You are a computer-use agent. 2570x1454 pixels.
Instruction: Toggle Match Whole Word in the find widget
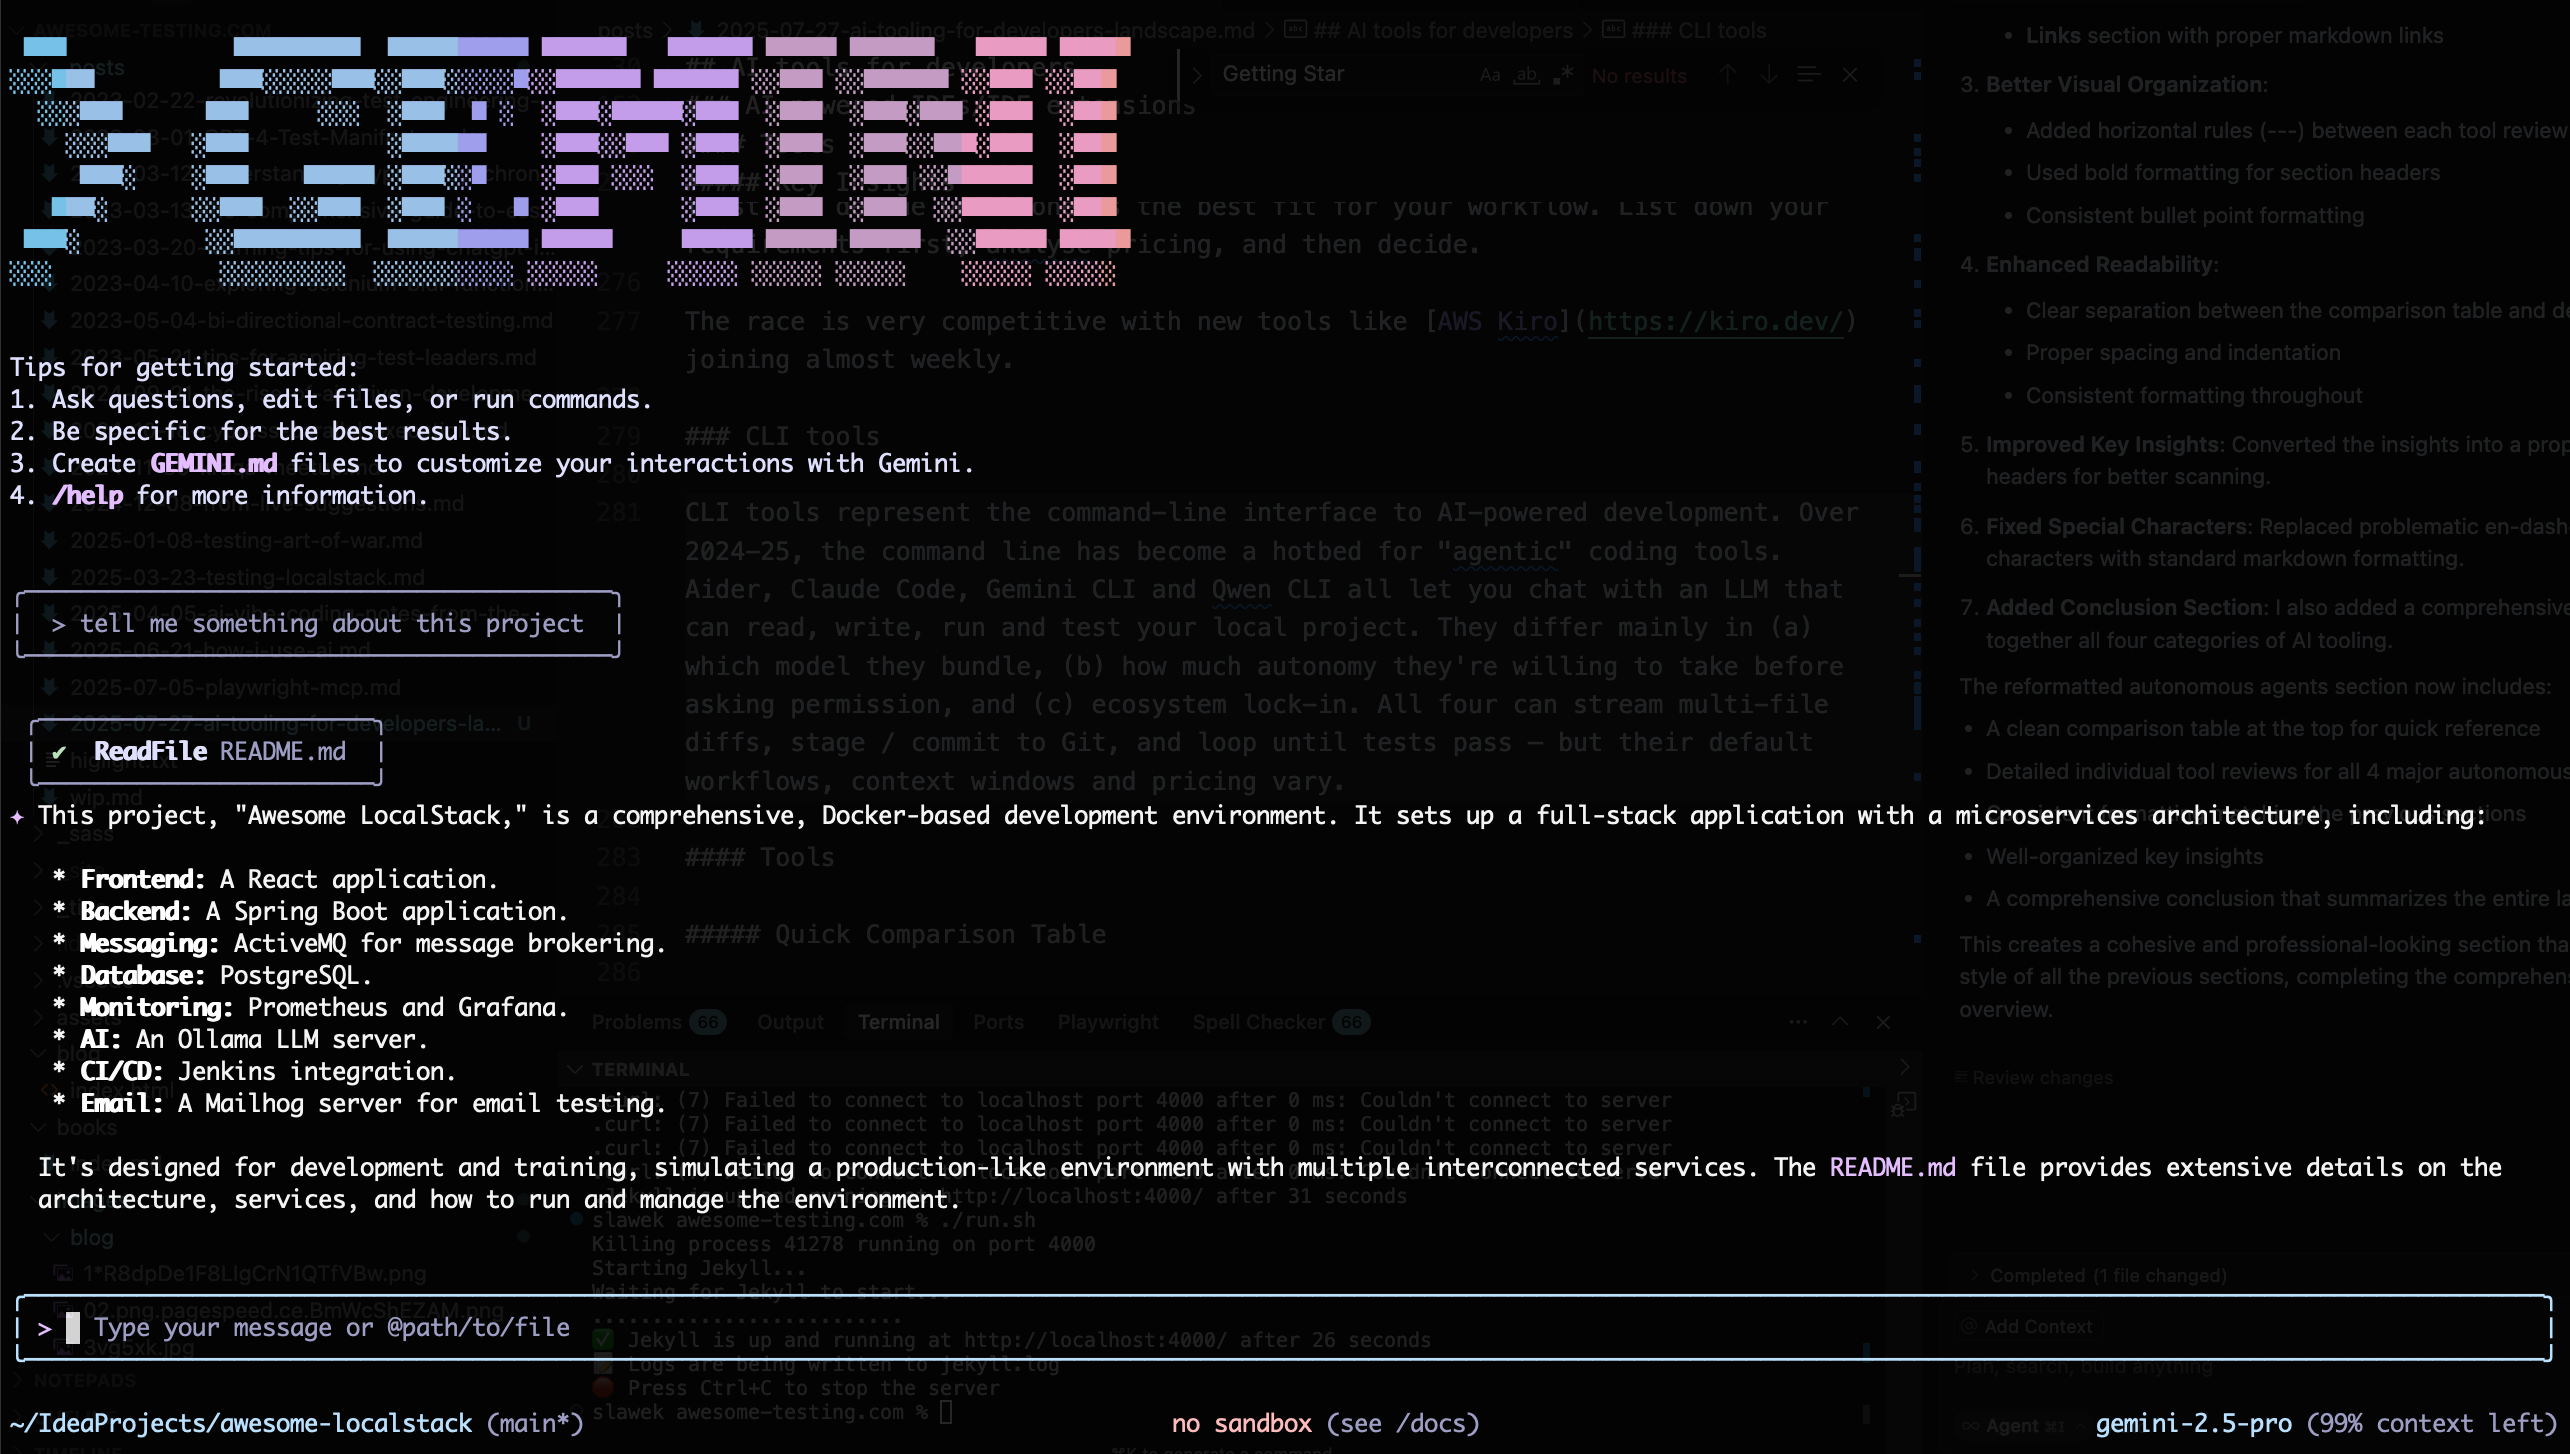click(1526, 75)
